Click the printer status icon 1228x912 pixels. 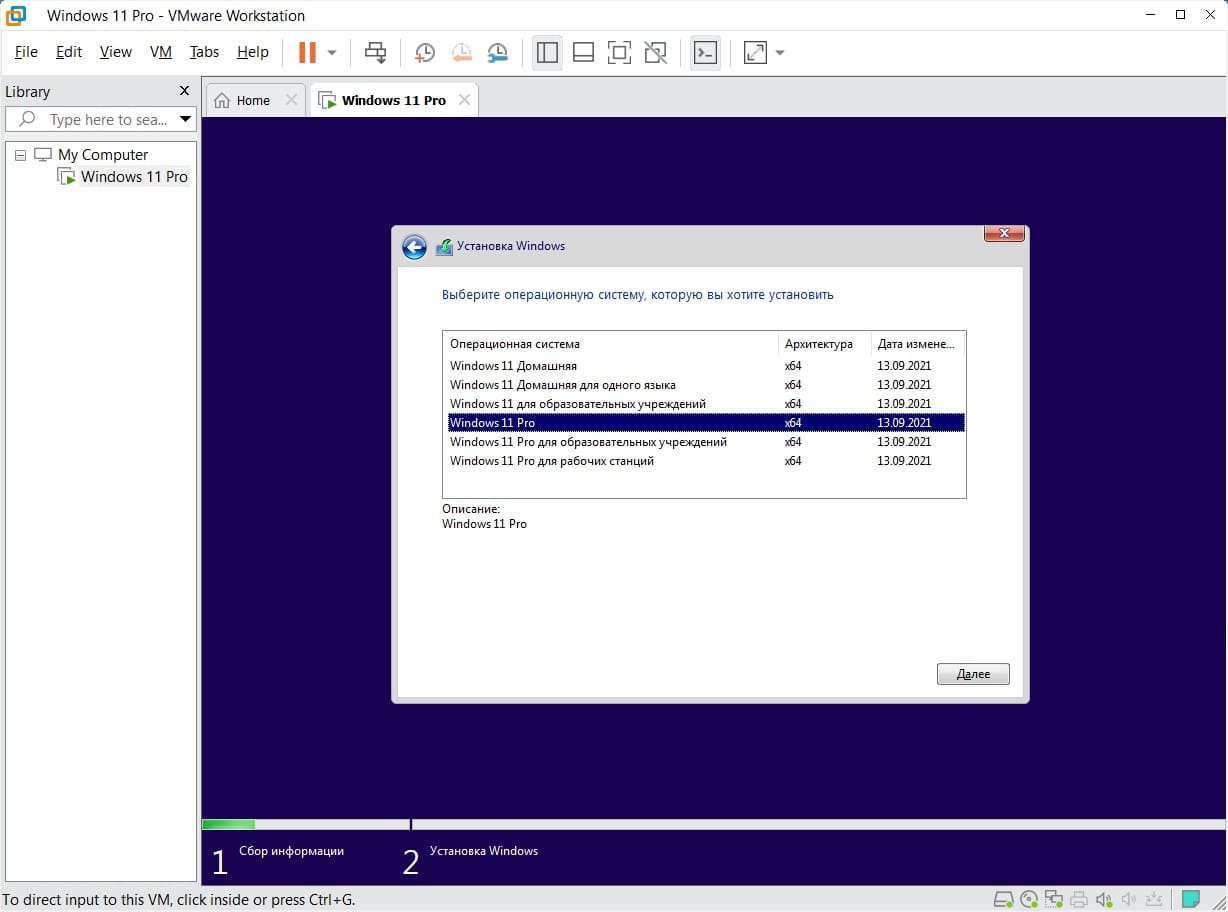1079,899
